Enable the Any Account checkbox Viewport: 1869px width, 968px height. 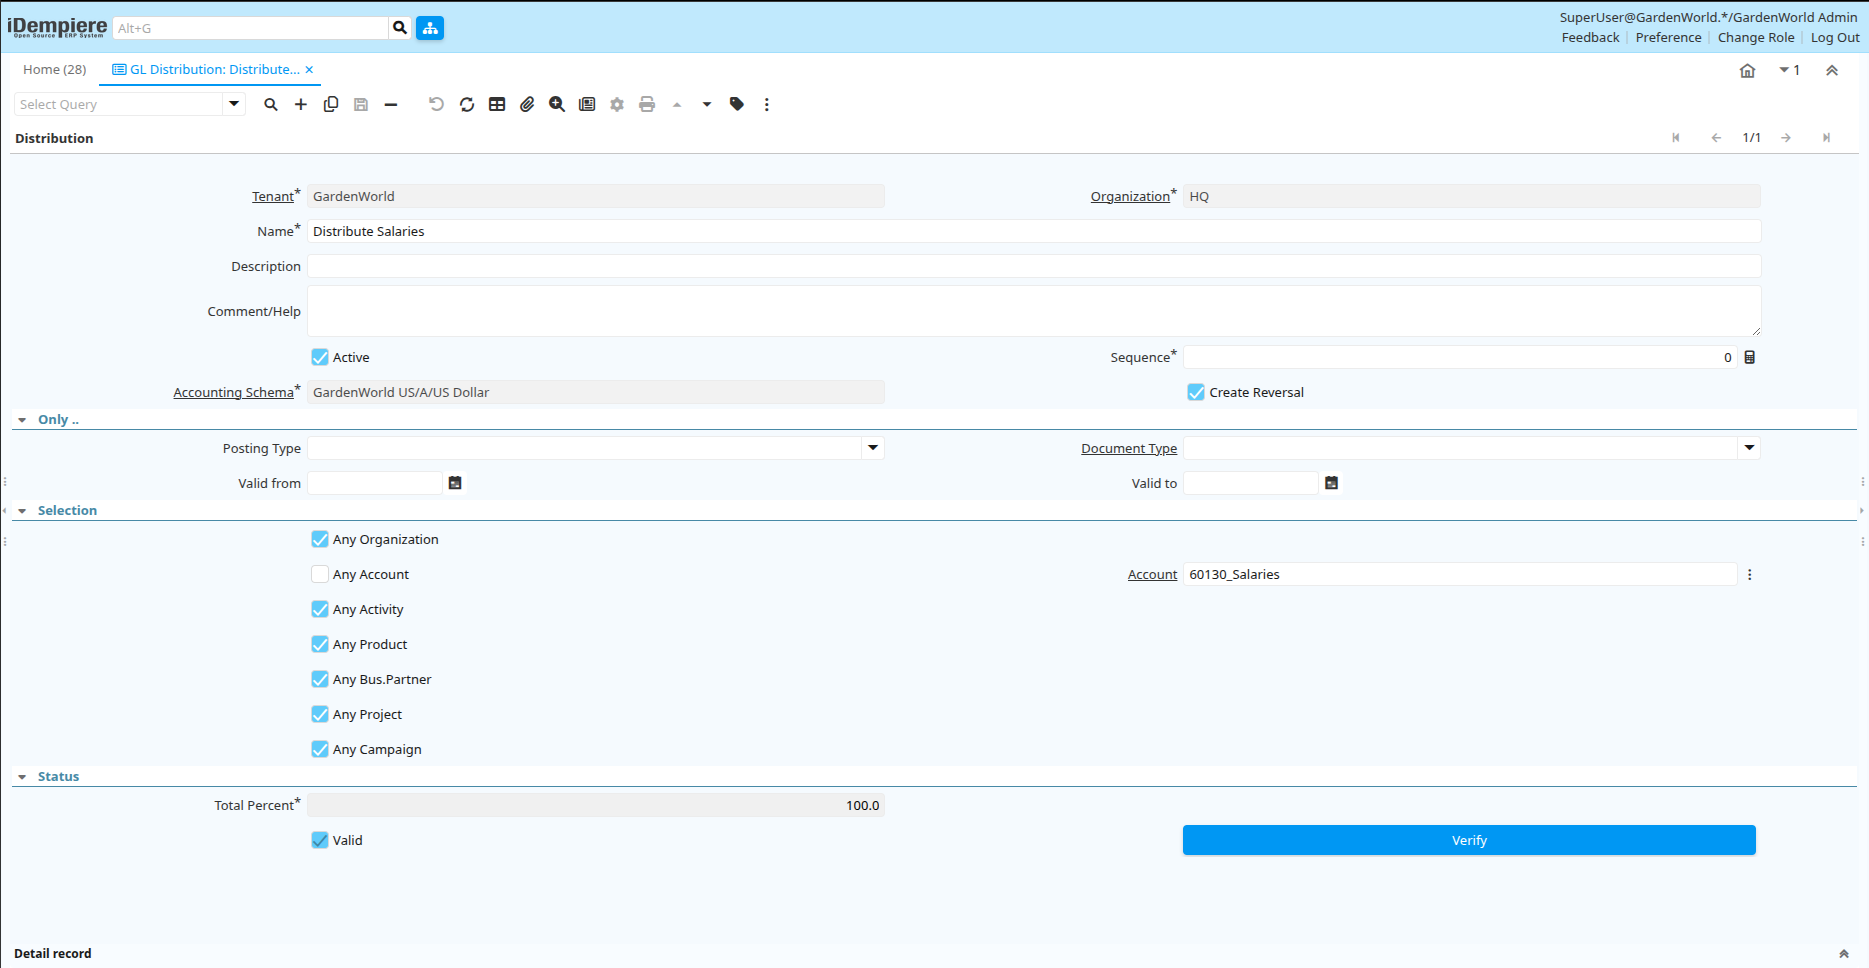tap(320, 574)
